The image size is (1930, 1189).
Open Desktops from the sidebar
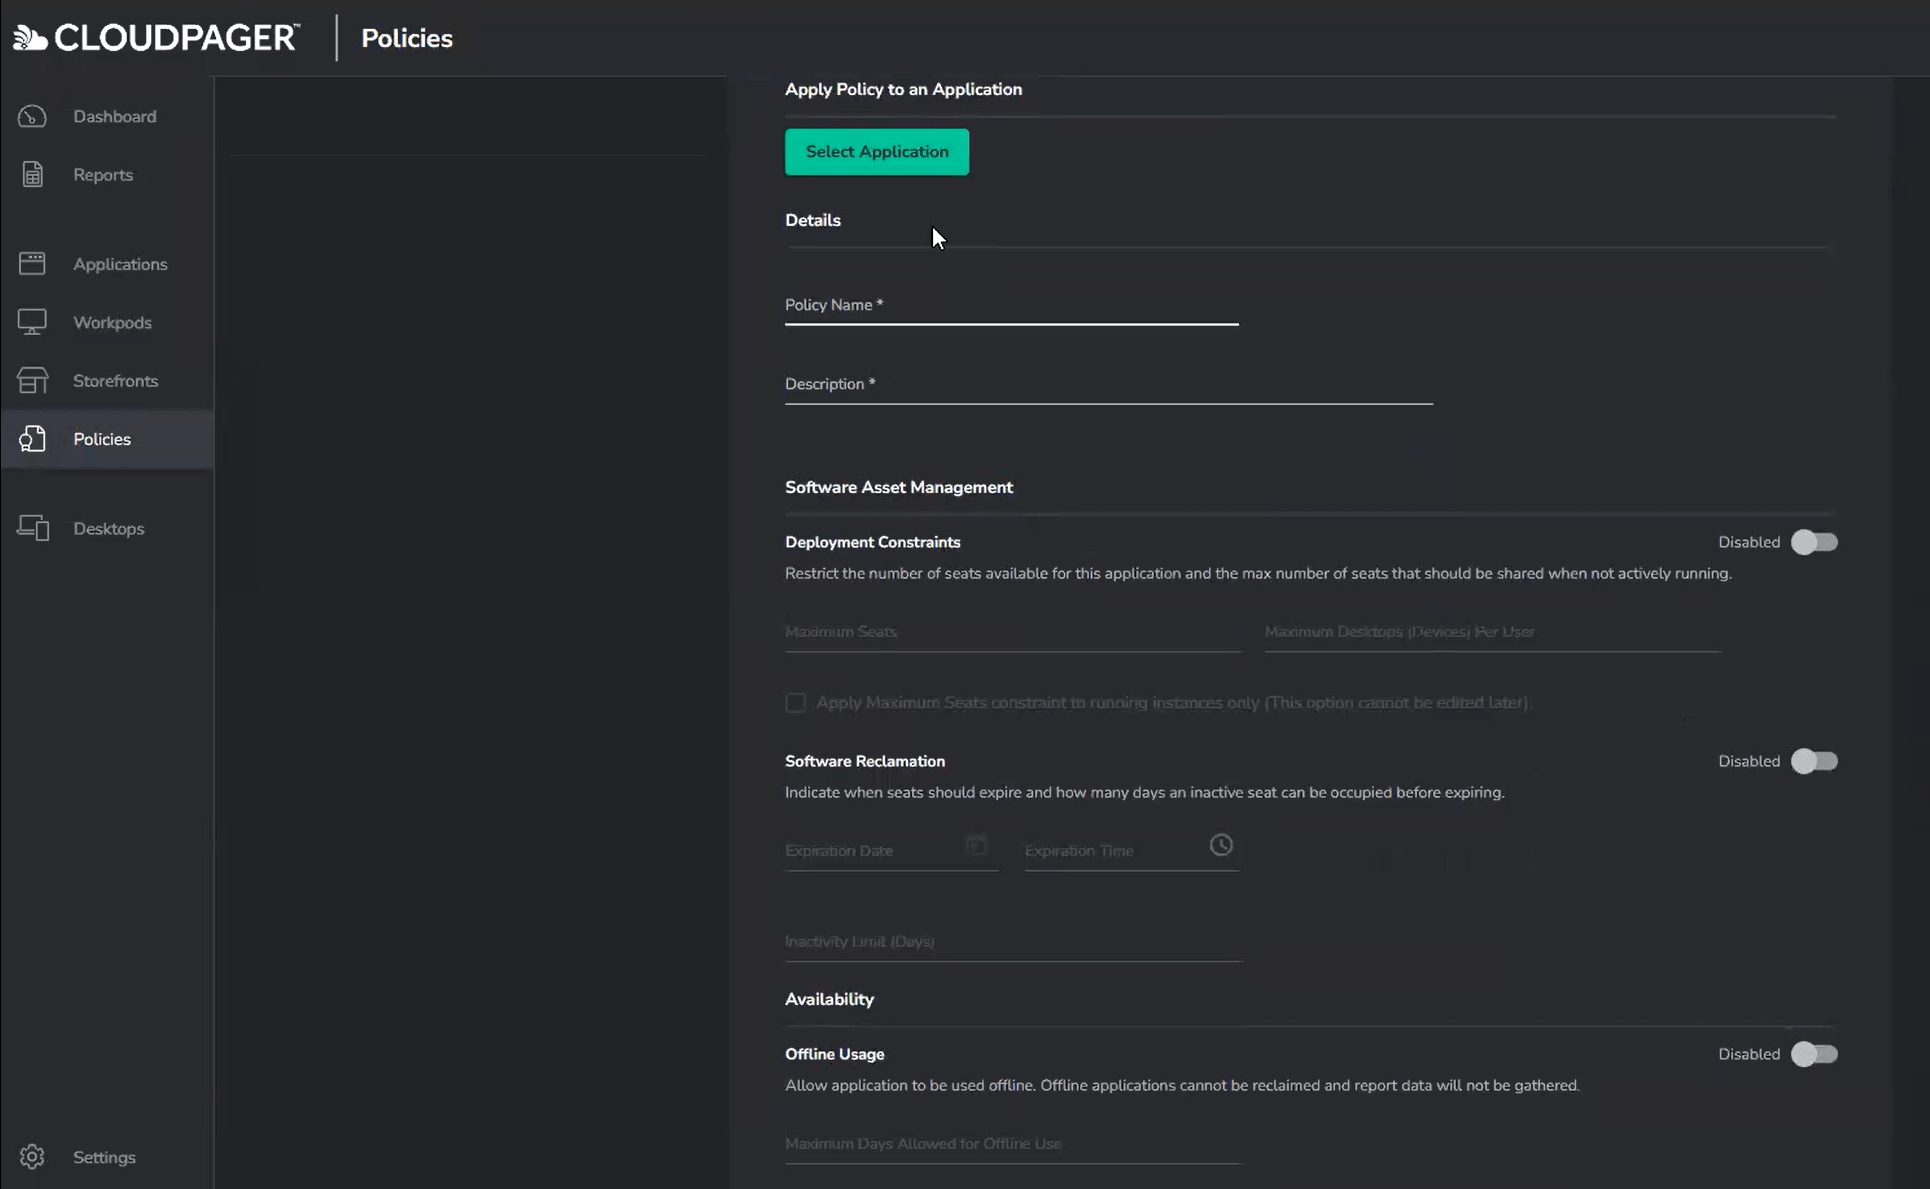(x=107, y=528)
